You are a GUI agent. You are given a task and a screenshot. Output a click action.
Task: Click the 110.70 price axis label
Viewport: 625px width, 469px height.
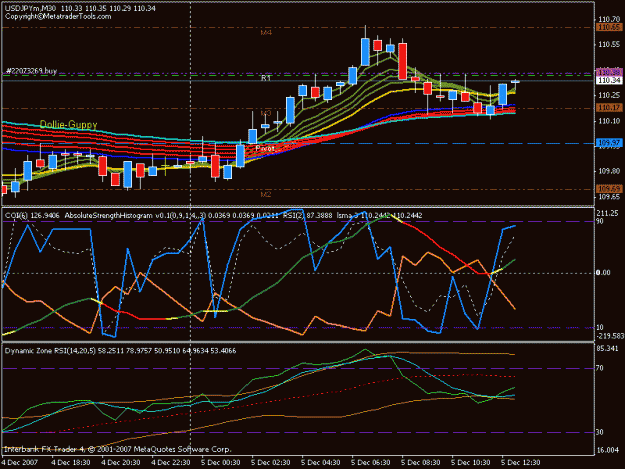[x=609, y=19]
